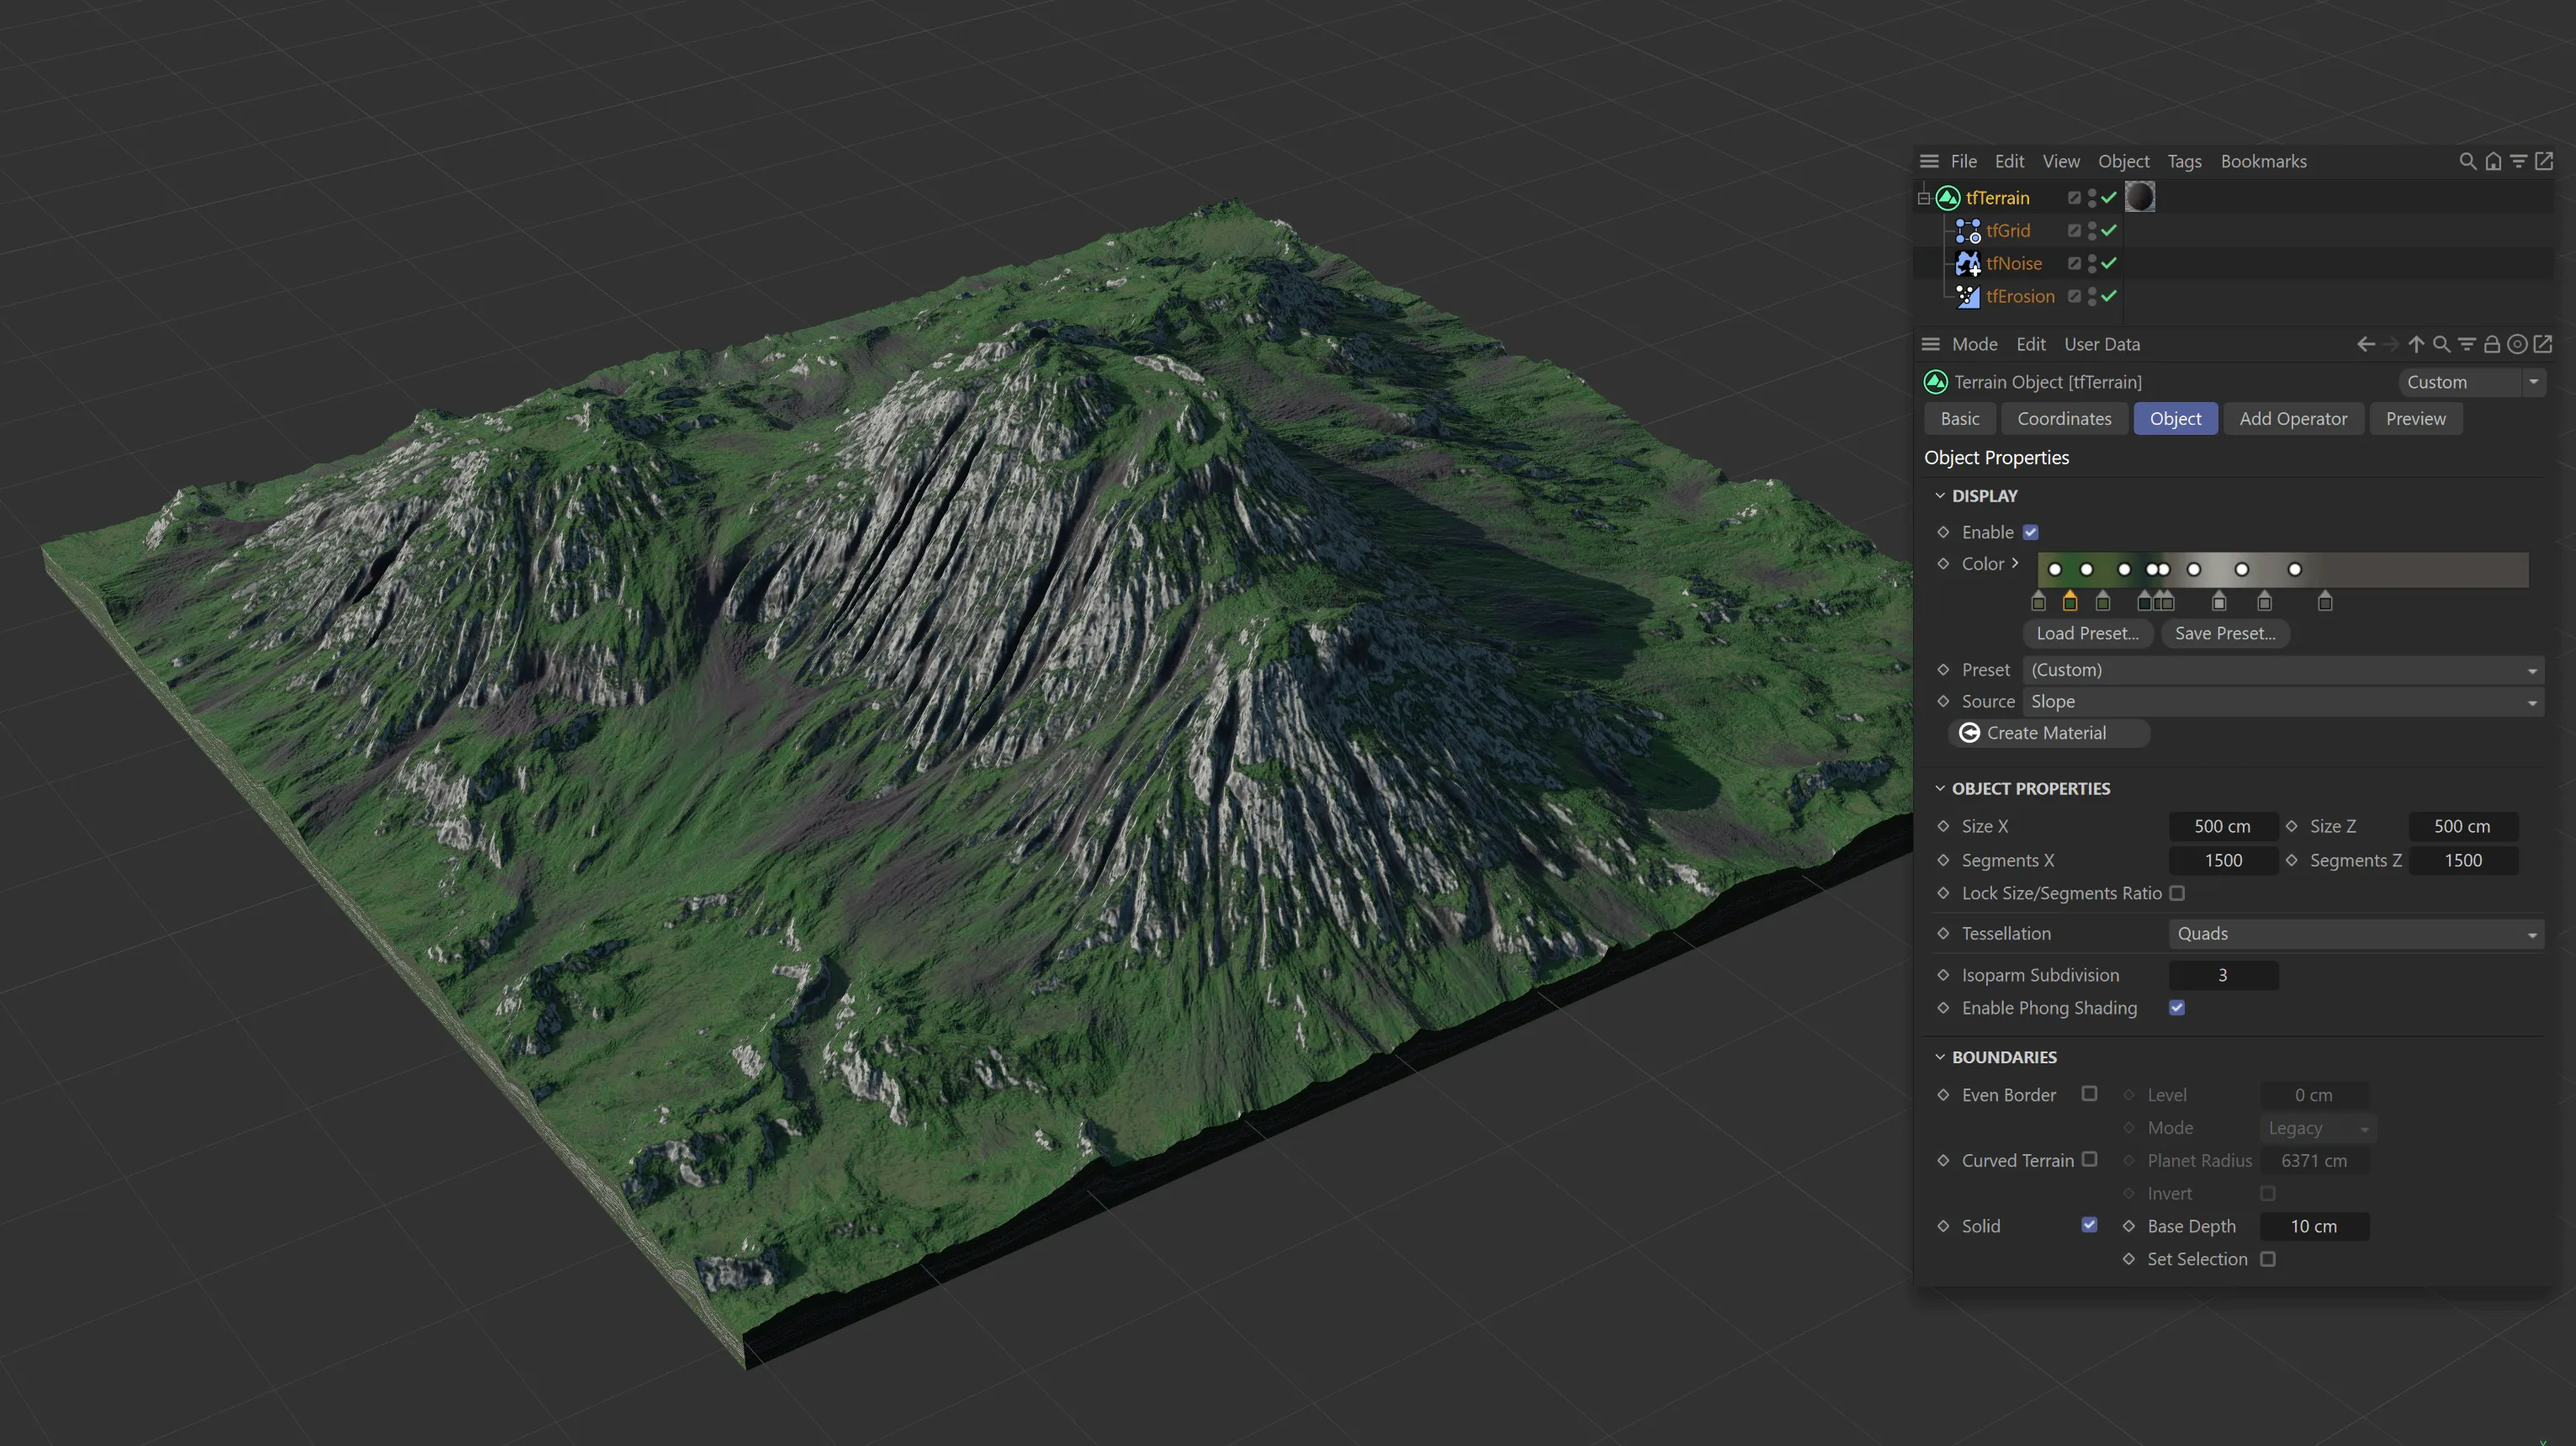Click the Attribute Manager up arrow
This screenshot has height=1446, width=2576.
coord(2416,344)
